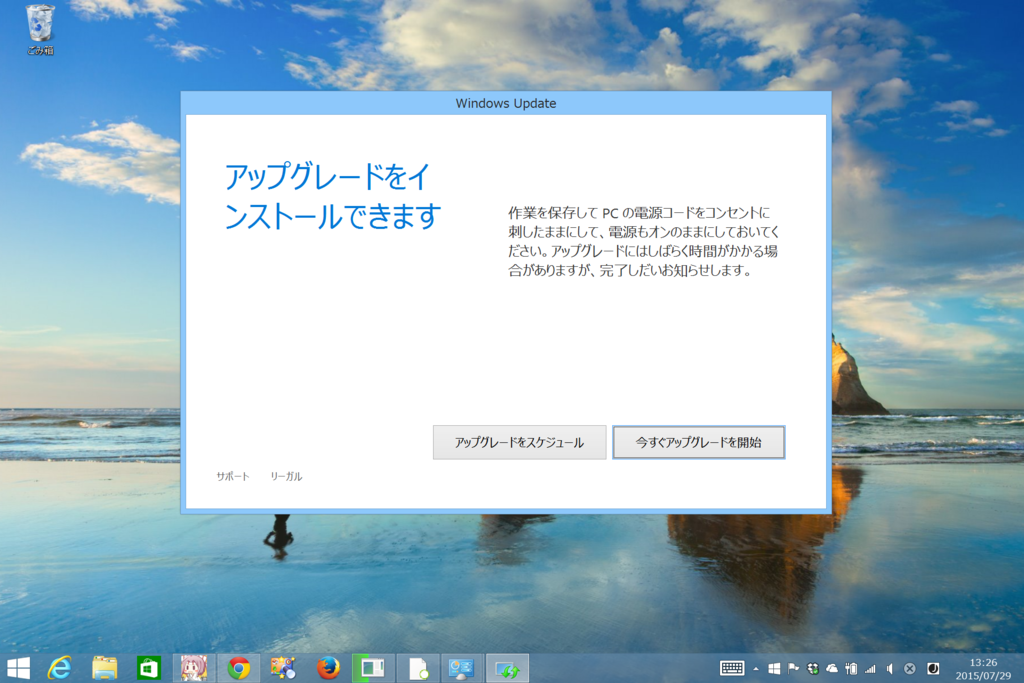Open the リーガル link
This screenshot has height=683, width=1024.
tap(286, 477)
